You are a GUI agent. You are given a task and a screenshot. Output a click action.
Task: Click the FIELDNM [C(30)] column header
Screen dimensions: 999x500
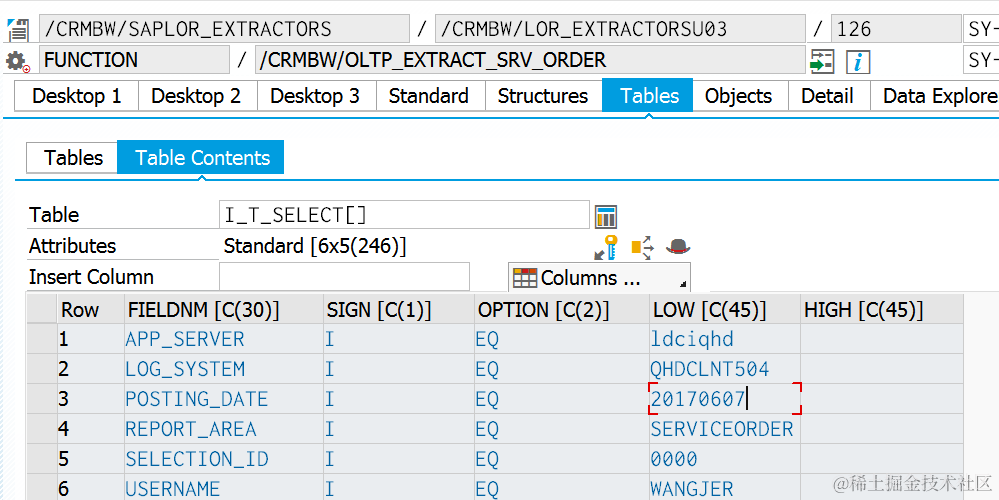point(223,310)
